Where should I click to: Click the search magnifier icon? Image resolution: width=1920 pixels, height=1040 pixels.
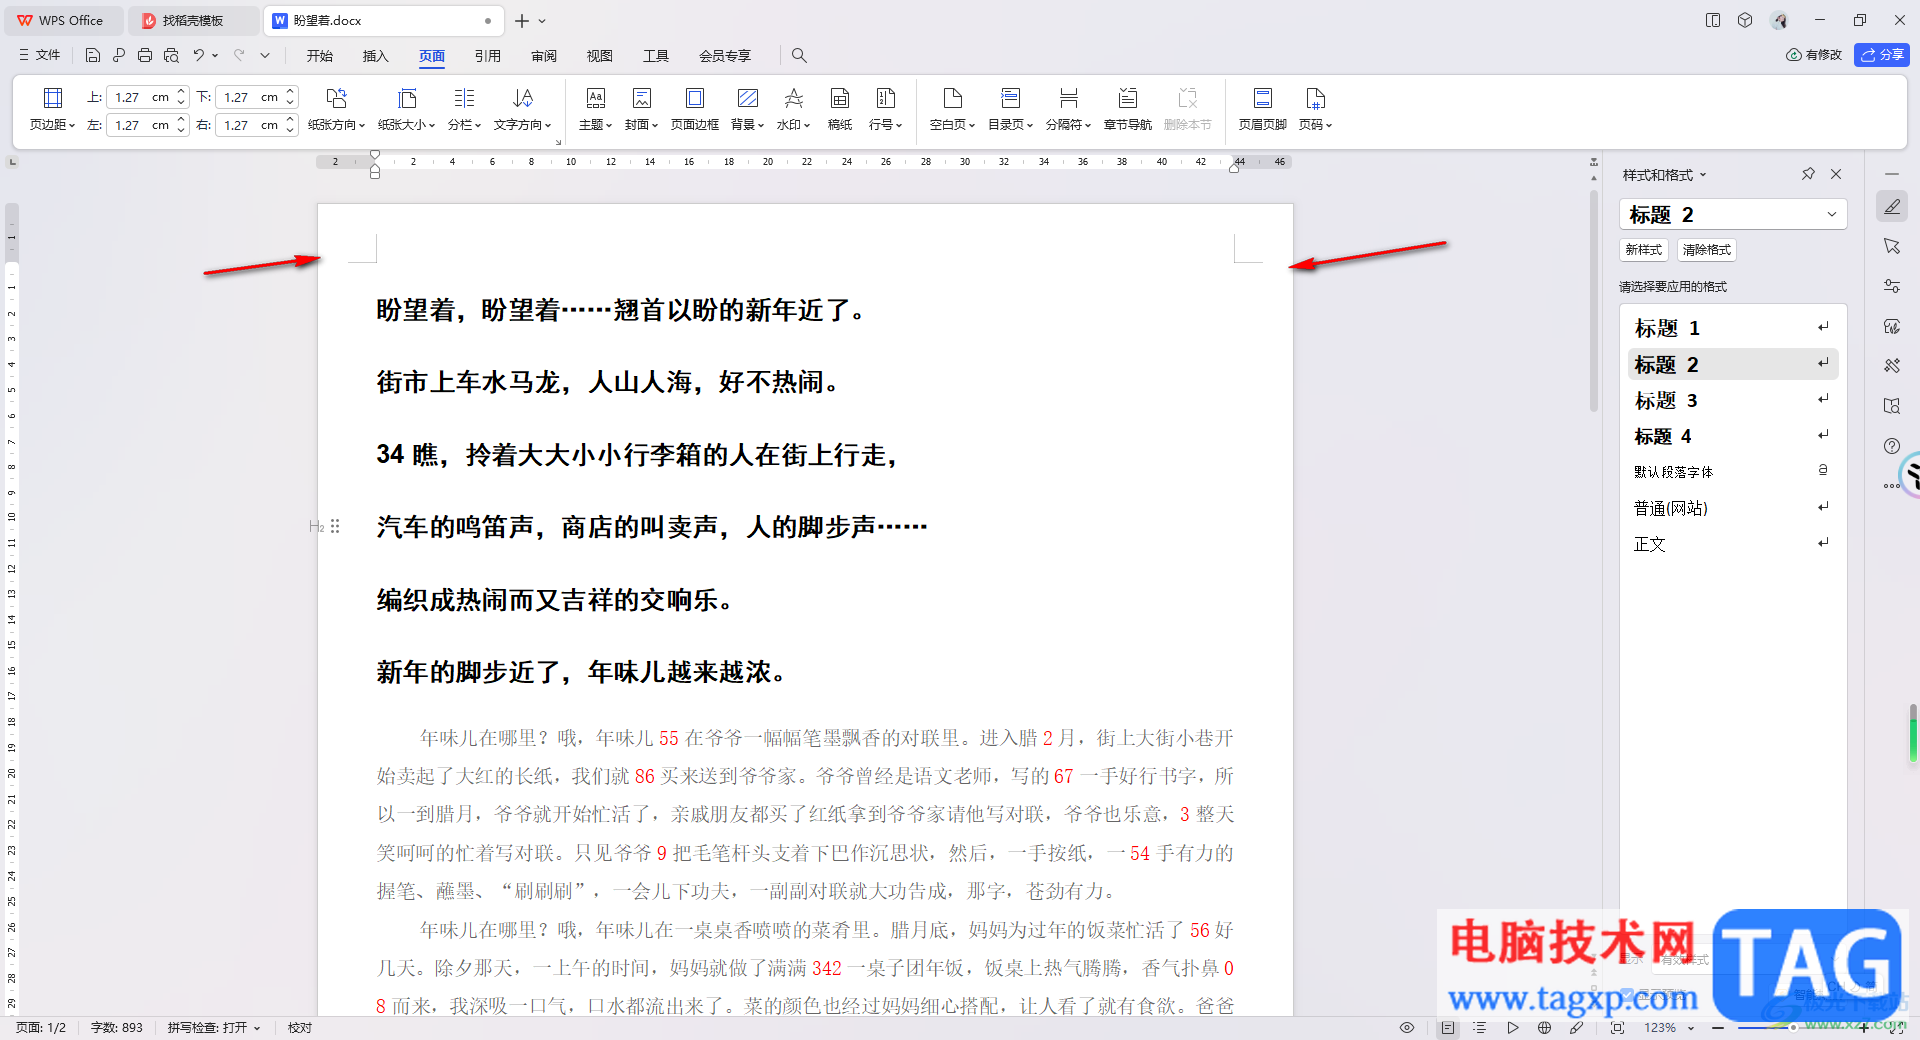[799, 55]
